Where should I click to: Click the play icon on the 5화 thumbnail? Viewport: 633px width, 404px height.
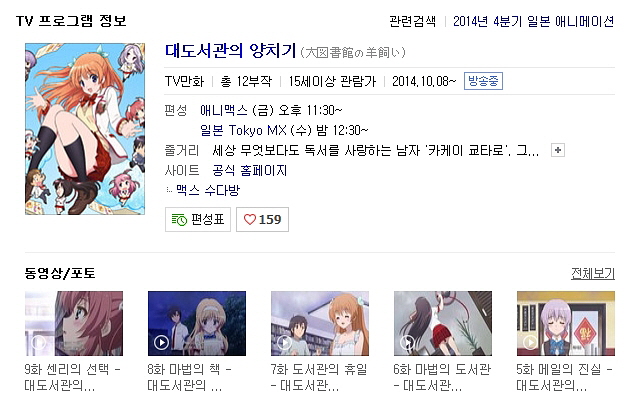(530, 343)
